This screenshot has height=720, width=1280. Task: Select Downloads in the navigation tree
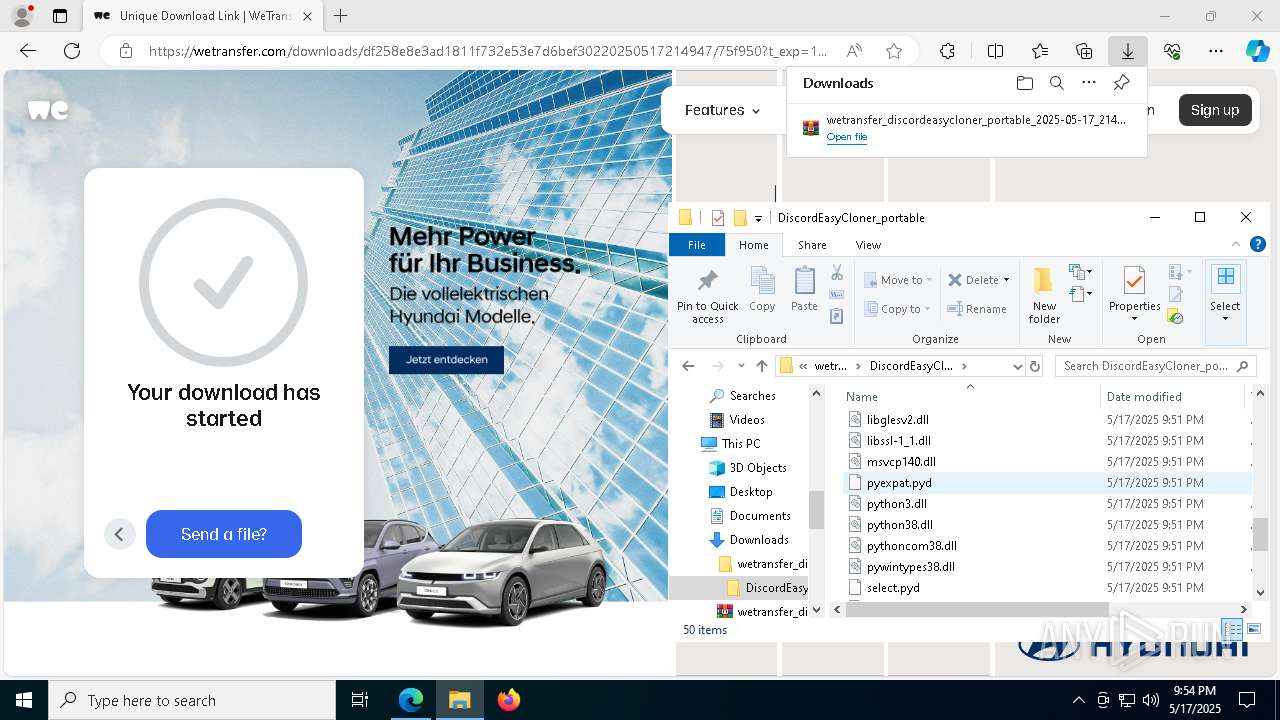[x=758, y=540]
